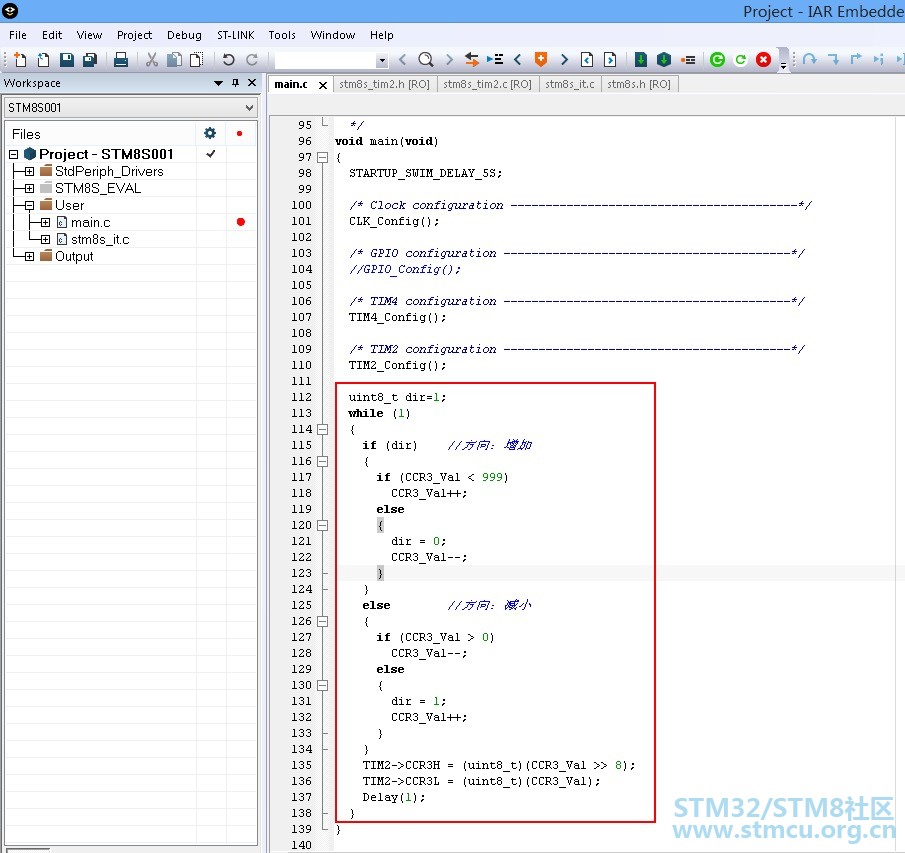Redo the last undone edit
The height and width of the screenshot is (853, 905).
click(252, 59)
